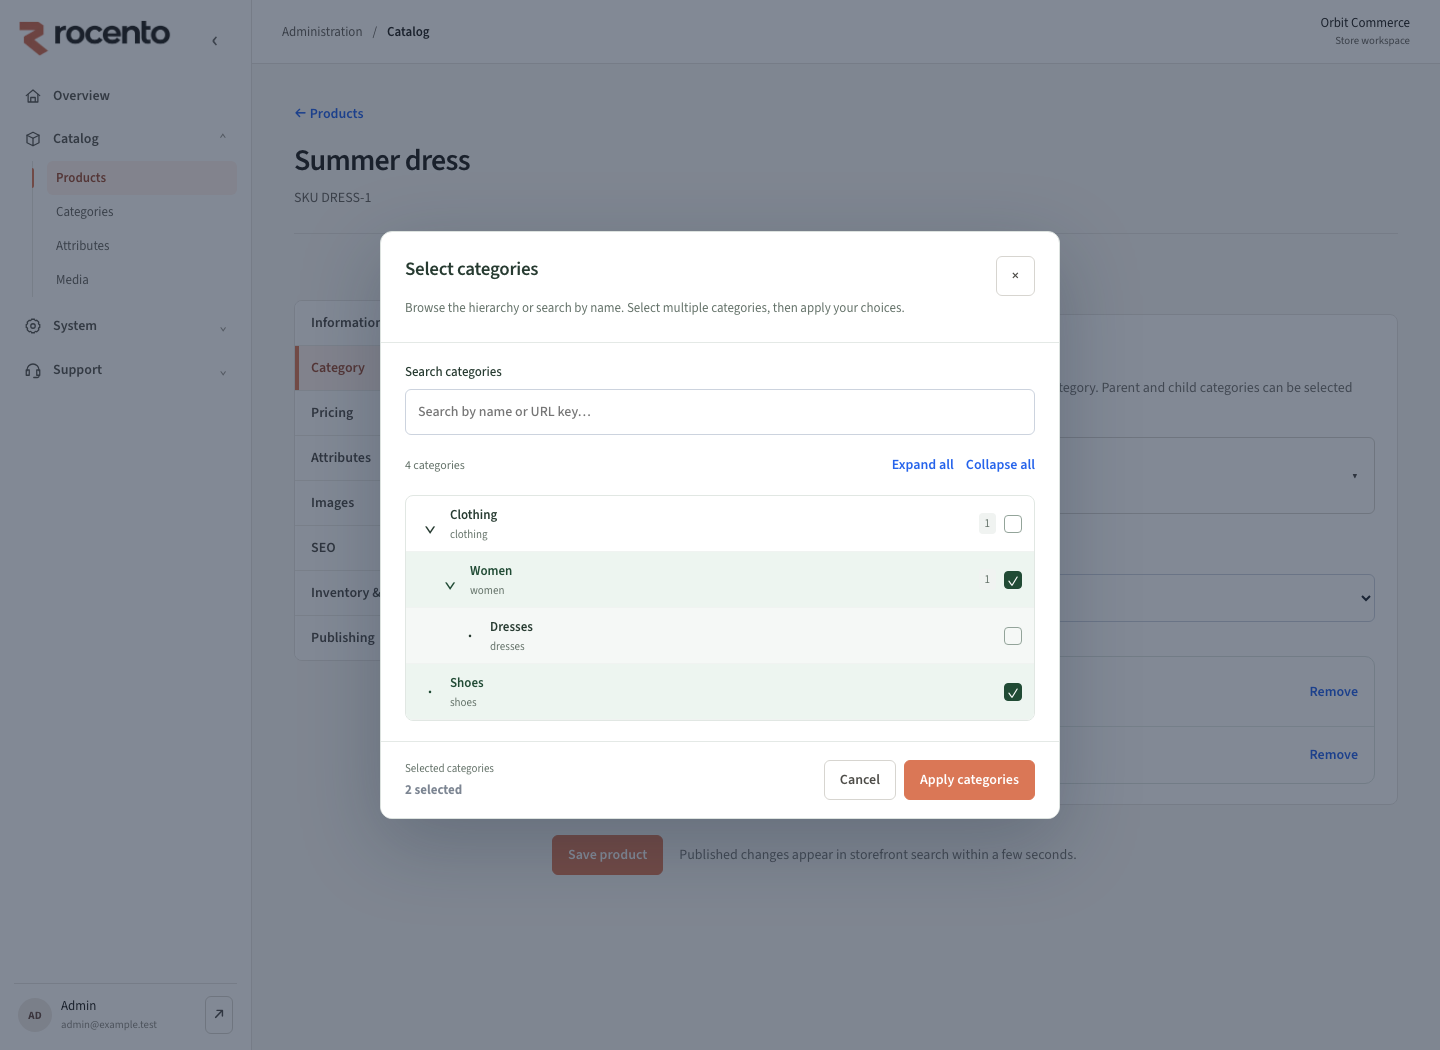Close the Select categories dialog

pyautogui.click(x=1015, y=276)
